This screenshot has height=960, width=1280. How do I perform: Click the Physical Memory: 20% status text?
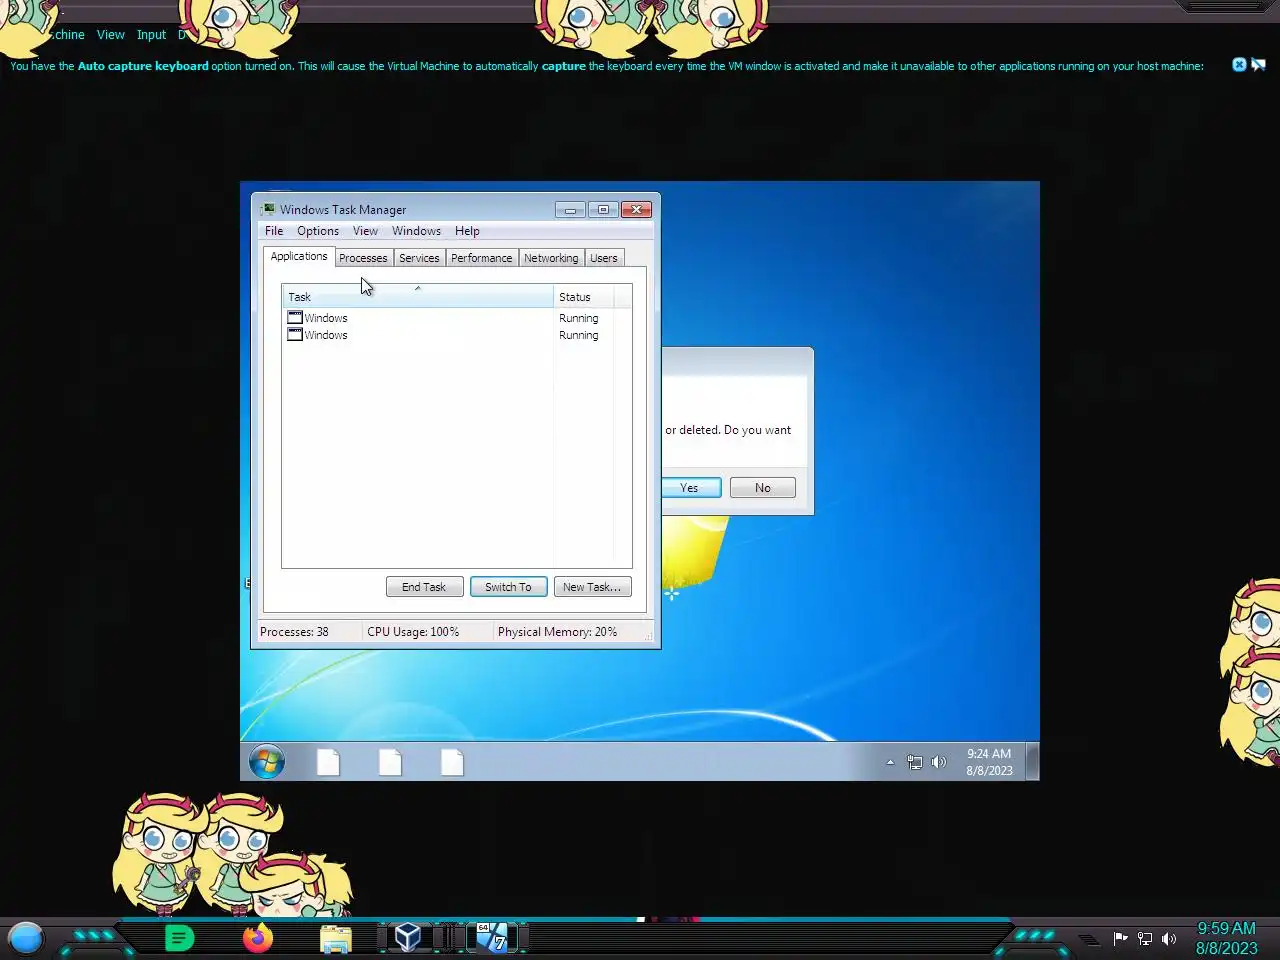557,632
